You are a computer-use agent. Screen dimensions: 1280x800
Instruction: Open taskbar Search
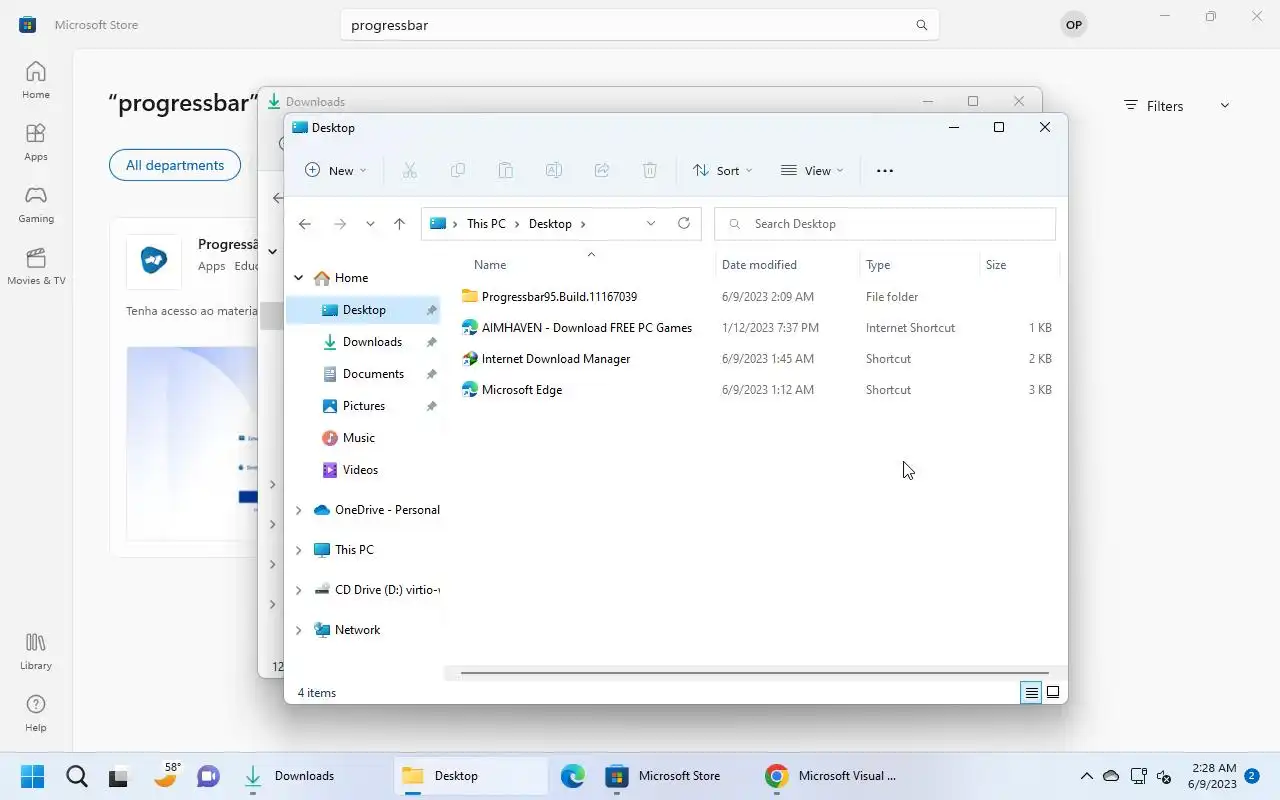76,776
